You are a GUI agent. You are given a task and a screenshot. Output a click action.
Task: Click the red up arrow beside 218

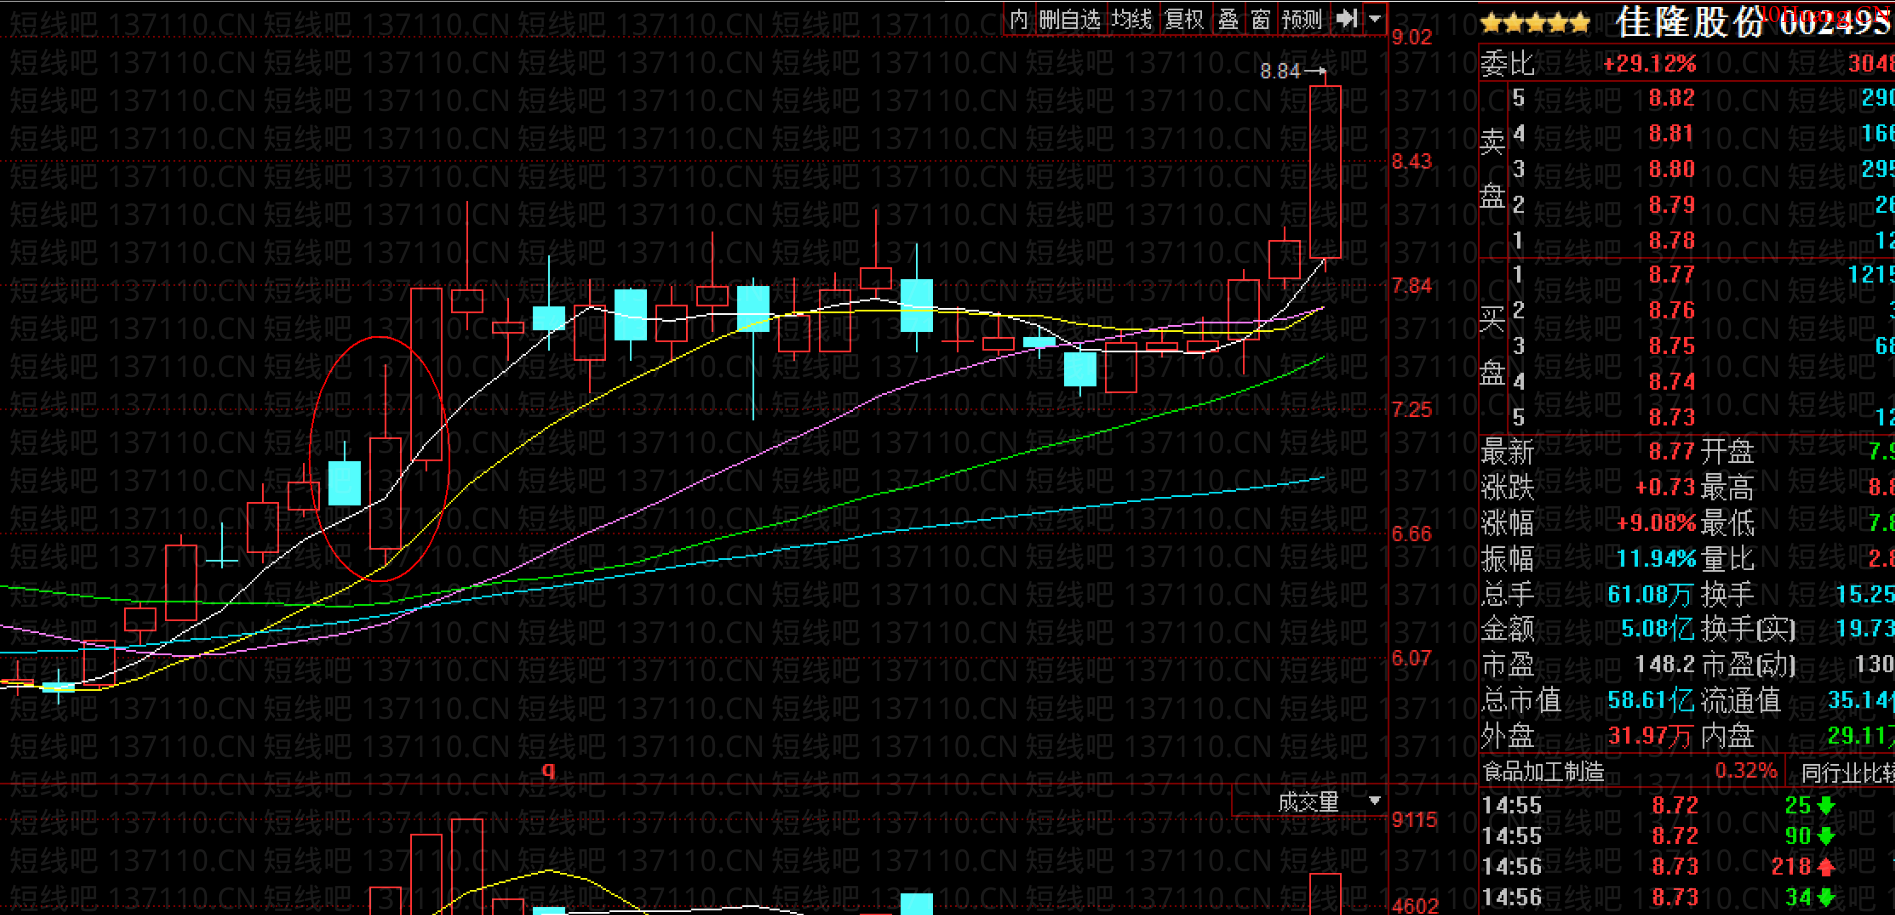point(1826,867)
